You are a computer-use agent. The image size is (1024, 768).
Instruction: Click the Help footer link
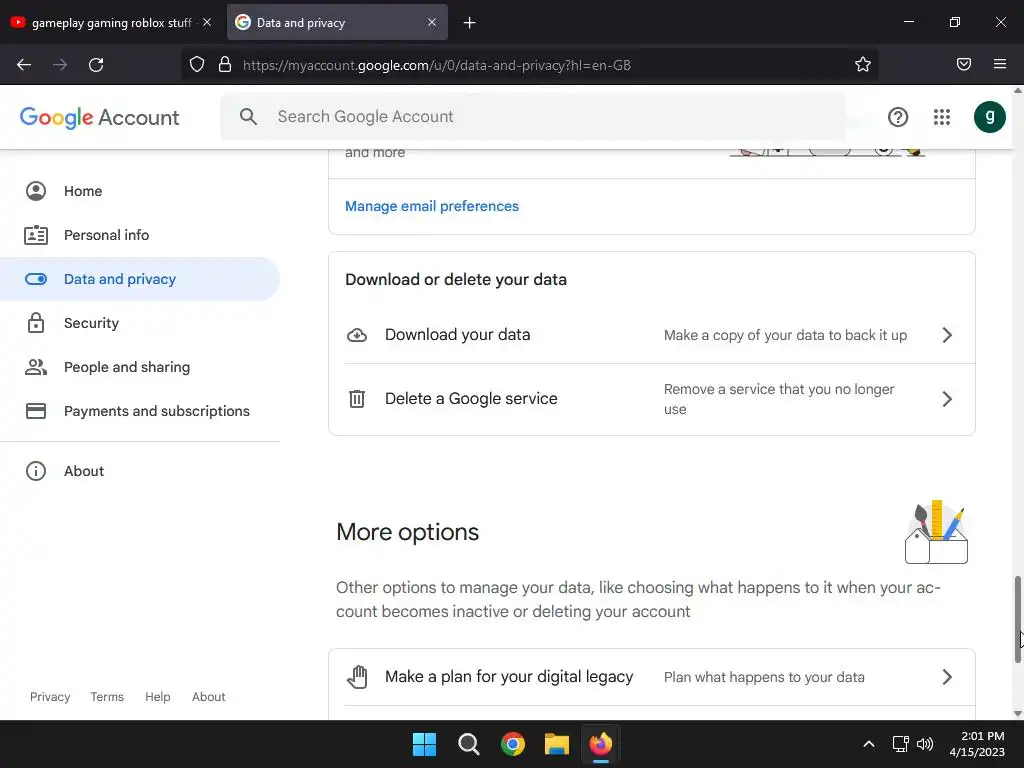click(x=157, y=697)
